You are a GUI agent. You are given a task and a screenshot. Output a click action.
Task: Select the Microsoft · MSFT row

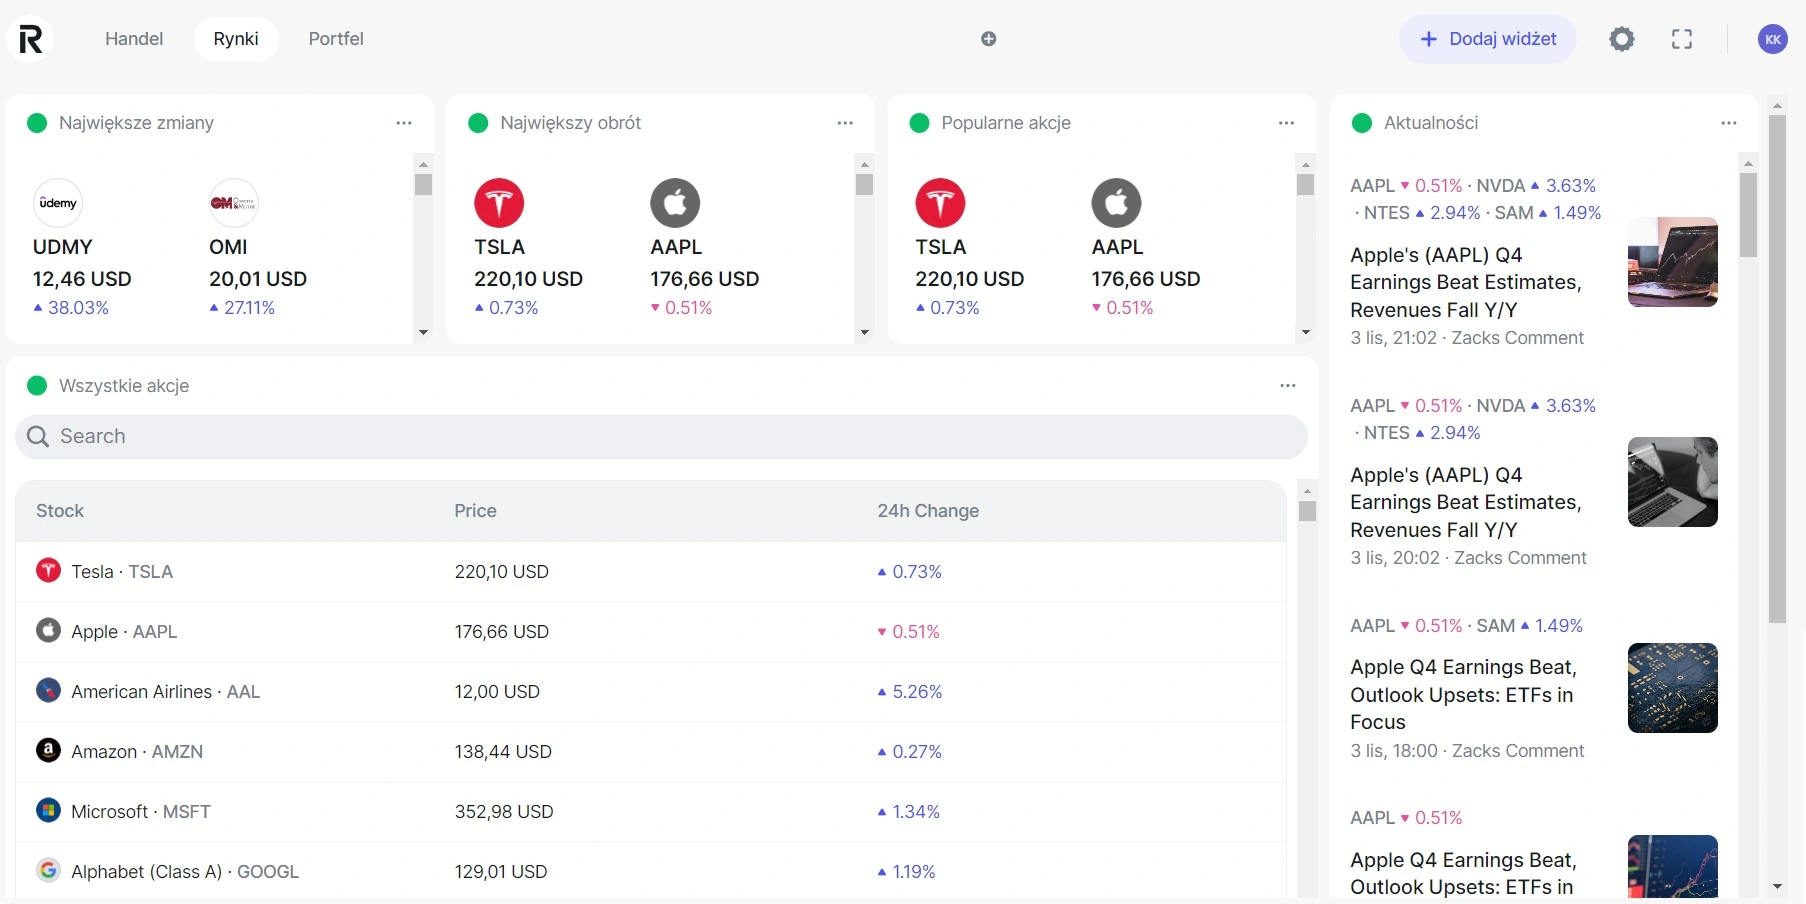(651, 812)
